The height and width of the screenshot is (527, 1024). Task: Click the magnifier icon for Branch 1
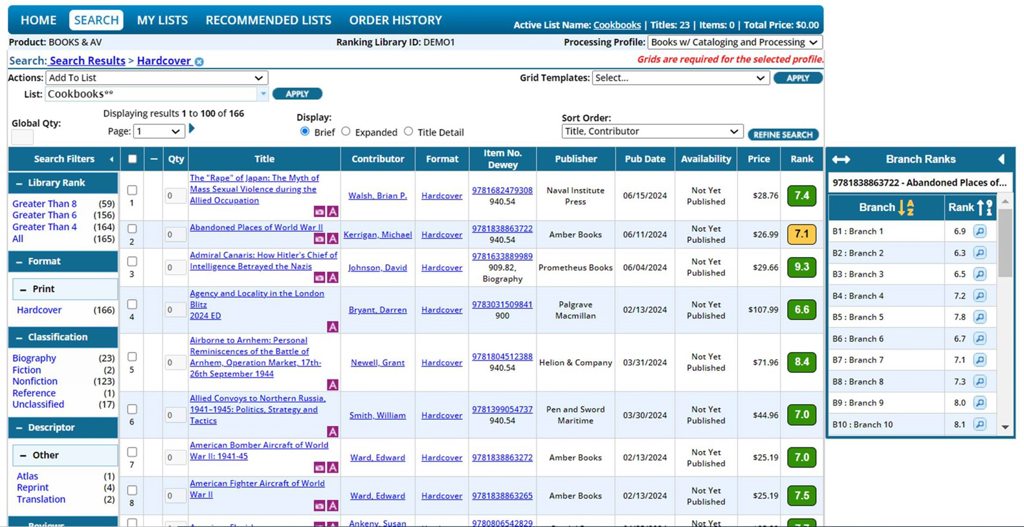[980, 231]
